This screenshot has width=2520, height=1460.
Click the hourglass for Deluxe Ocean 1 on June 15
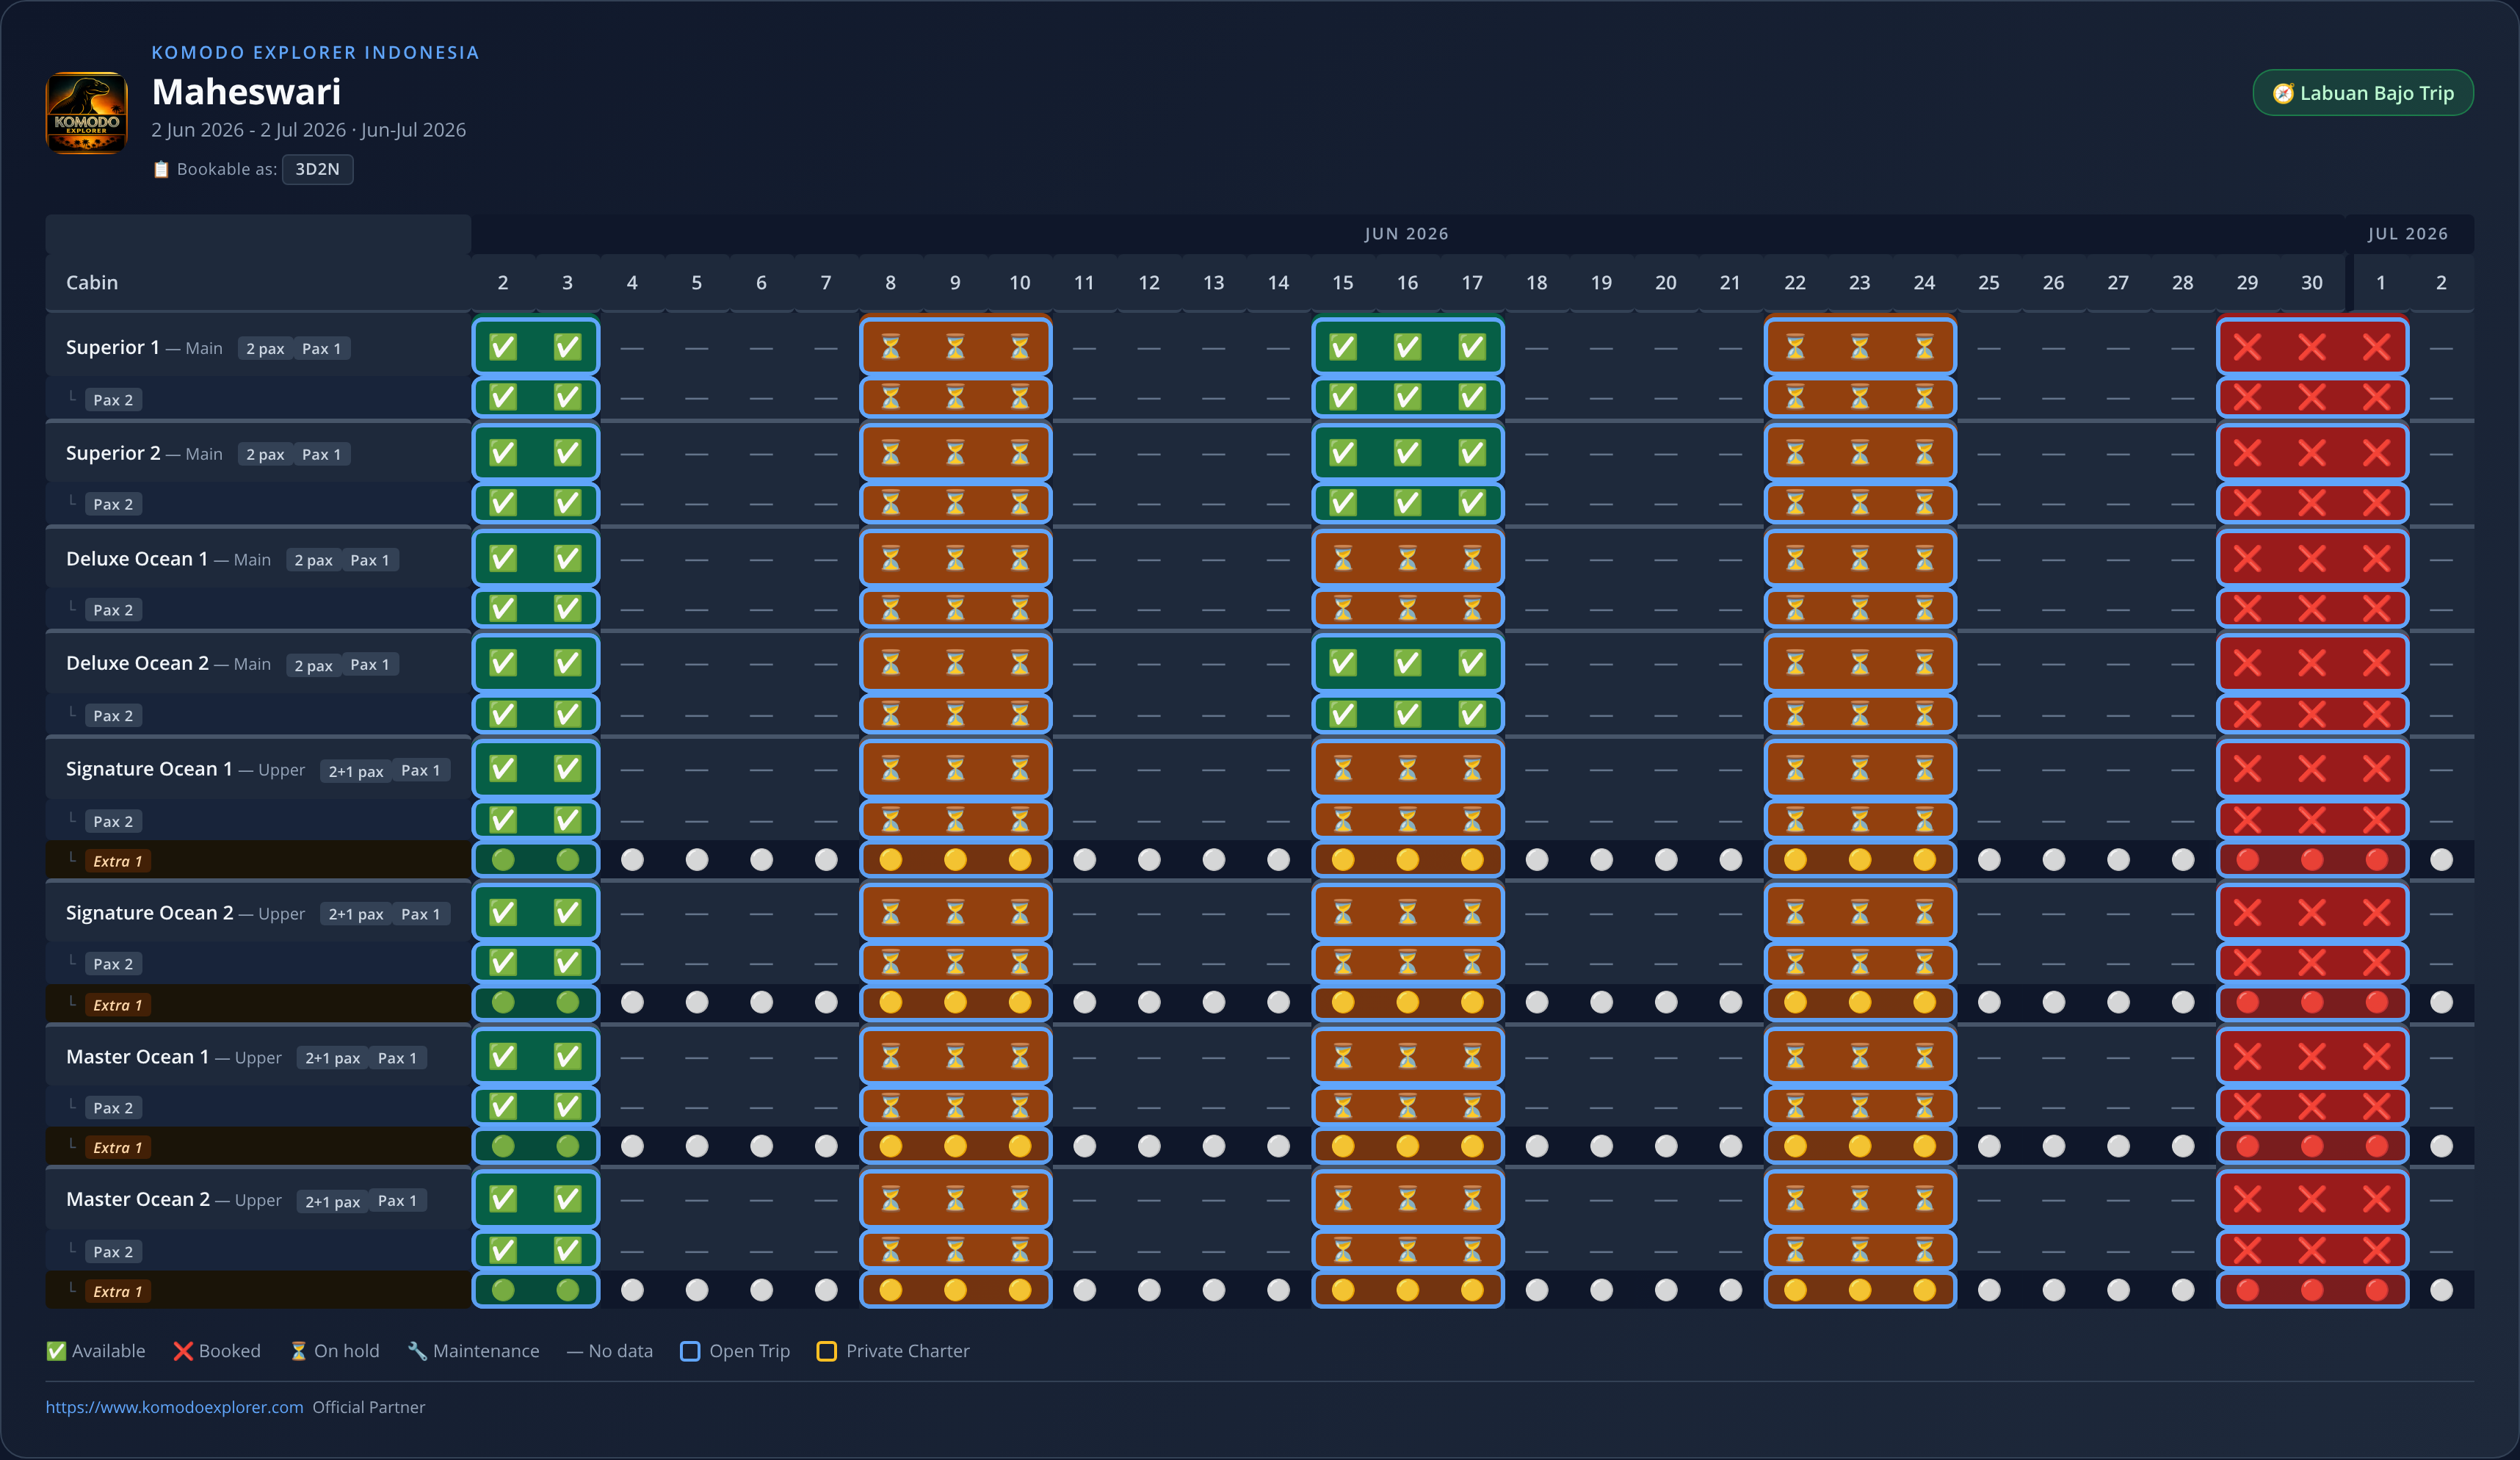click(1343, 558)
